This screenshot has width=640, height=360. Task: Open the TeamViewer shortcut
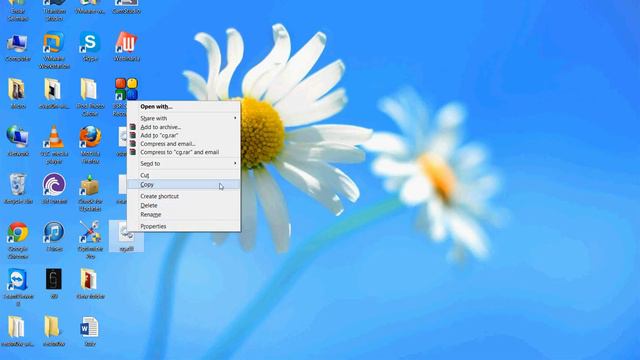[17, 280]
